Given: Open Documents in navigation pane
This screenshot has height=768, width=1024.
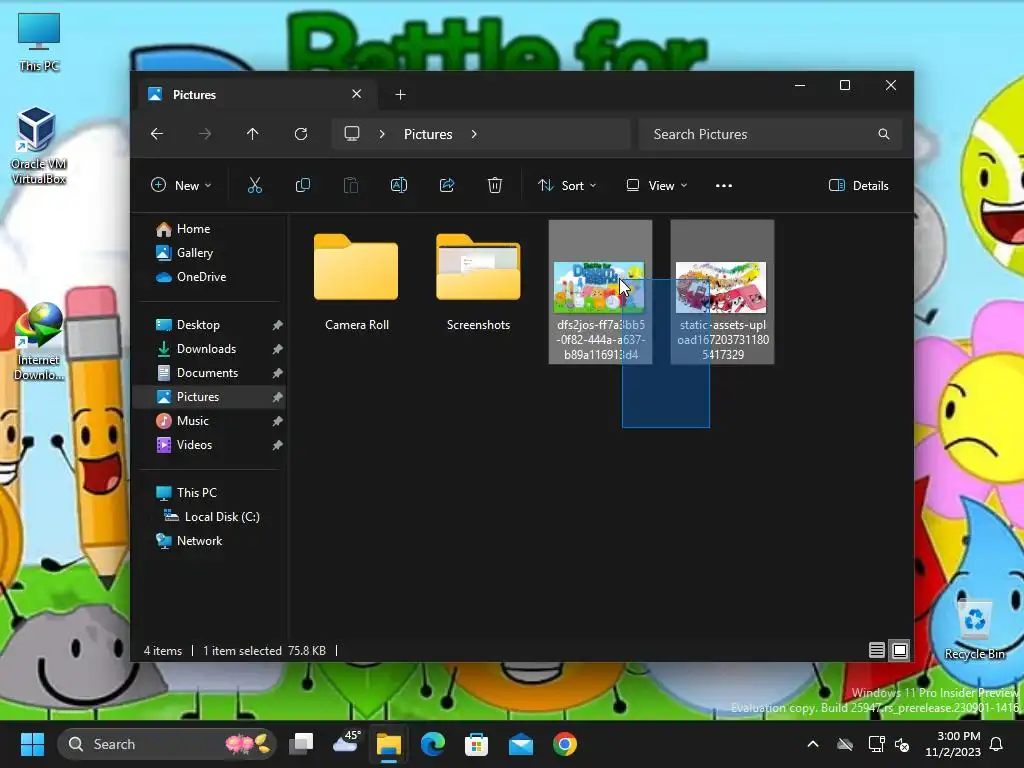Looking at the screenshot, I should tap(207, 373).
